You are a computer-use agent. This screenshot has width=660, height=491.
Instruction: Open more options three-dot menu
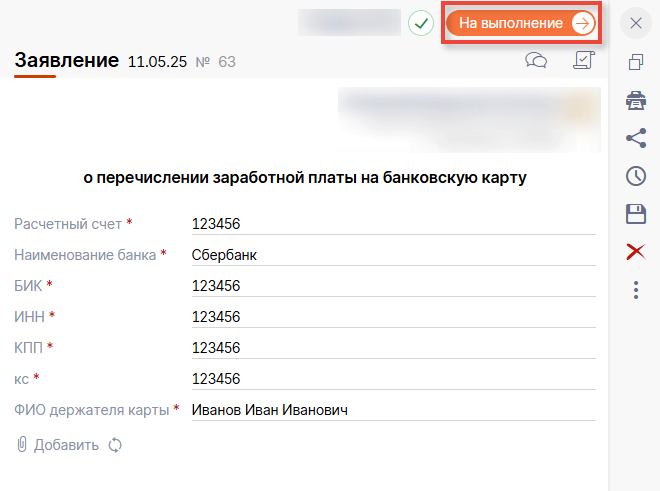tap(635, 290)
